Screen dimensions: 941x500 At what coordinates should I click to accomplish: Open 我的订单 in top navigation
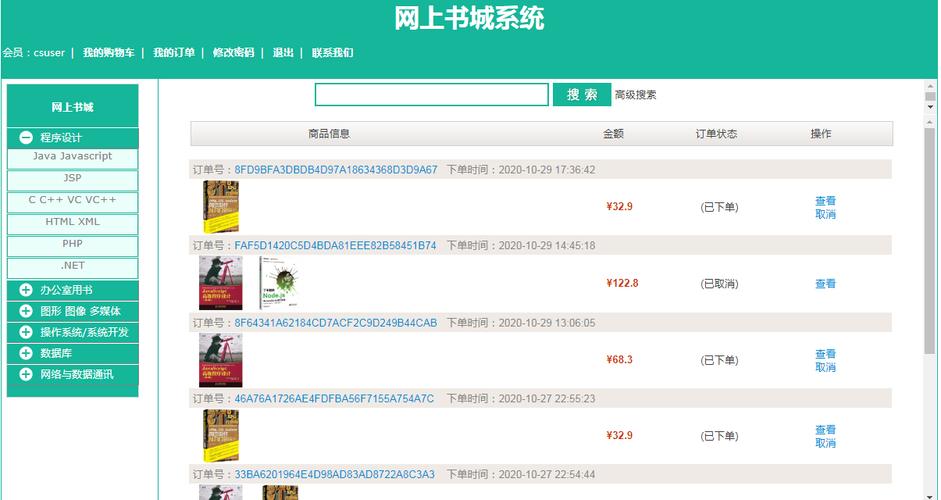(x=174, y=53)
